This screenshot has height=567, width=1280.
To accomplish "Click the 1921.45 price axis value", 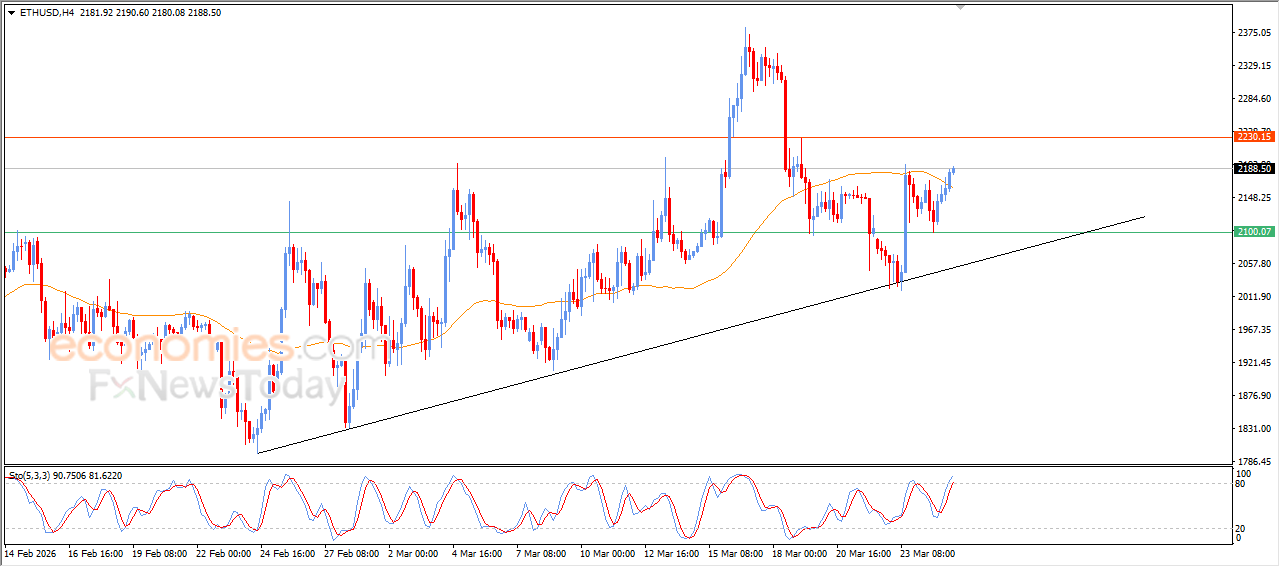I will [1254, 363].
